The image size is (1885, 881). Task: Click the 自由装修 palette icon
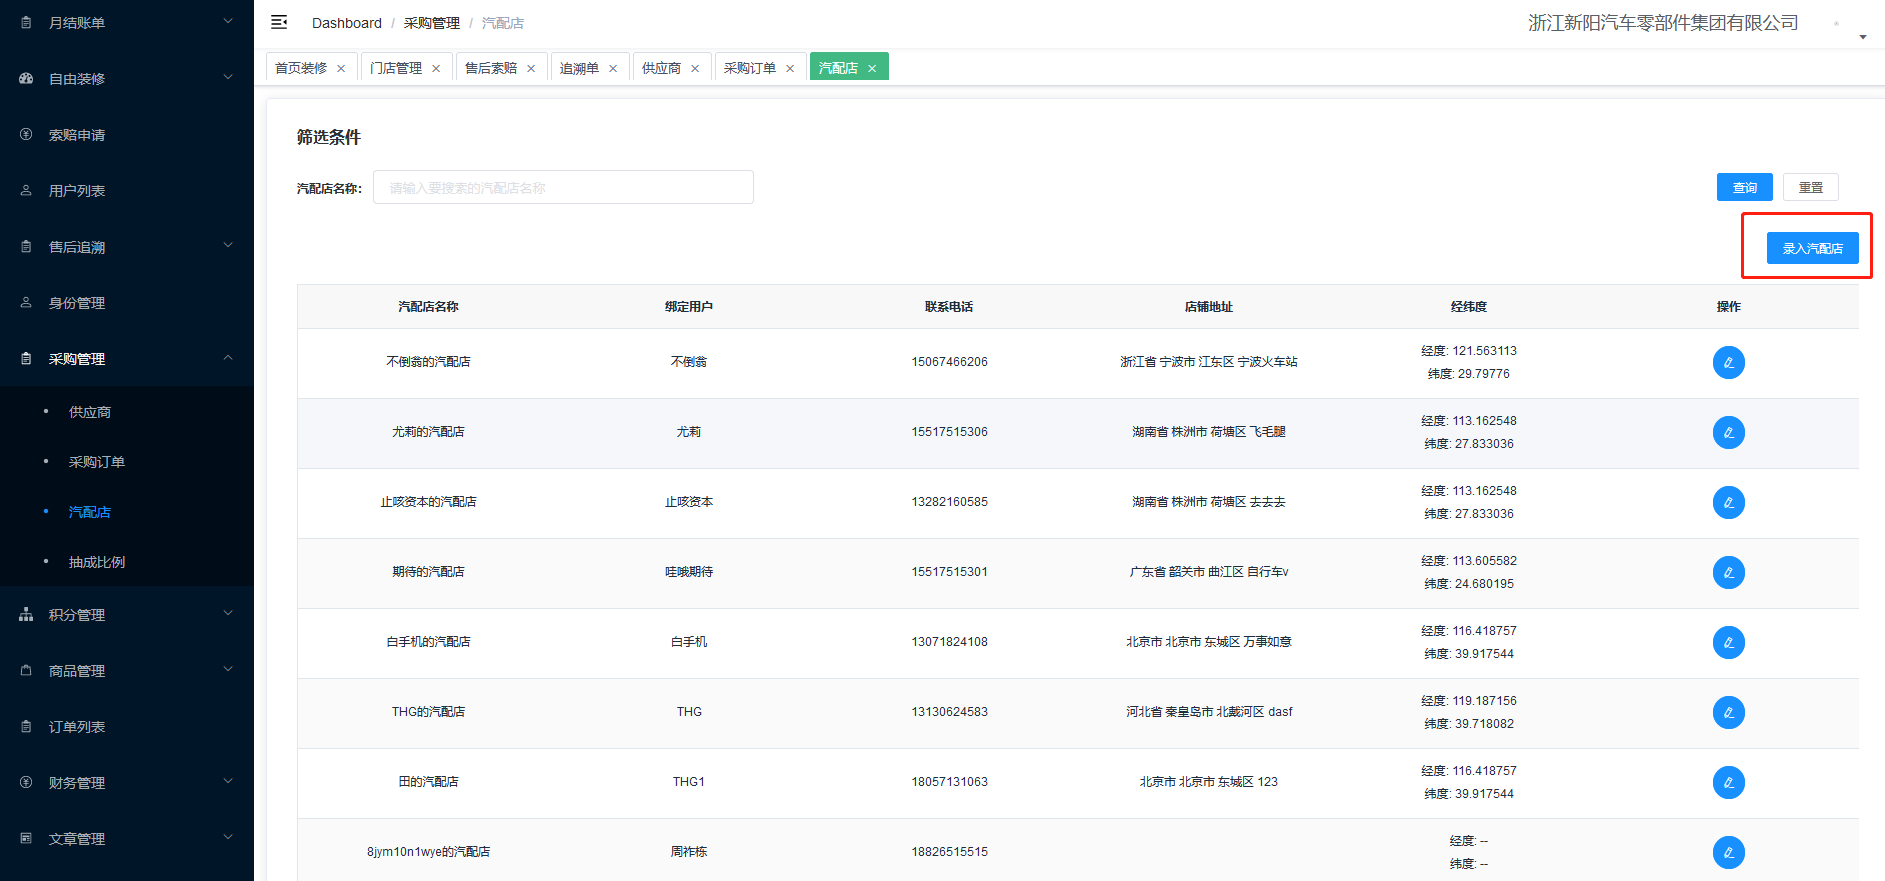[x=26, y=78]
